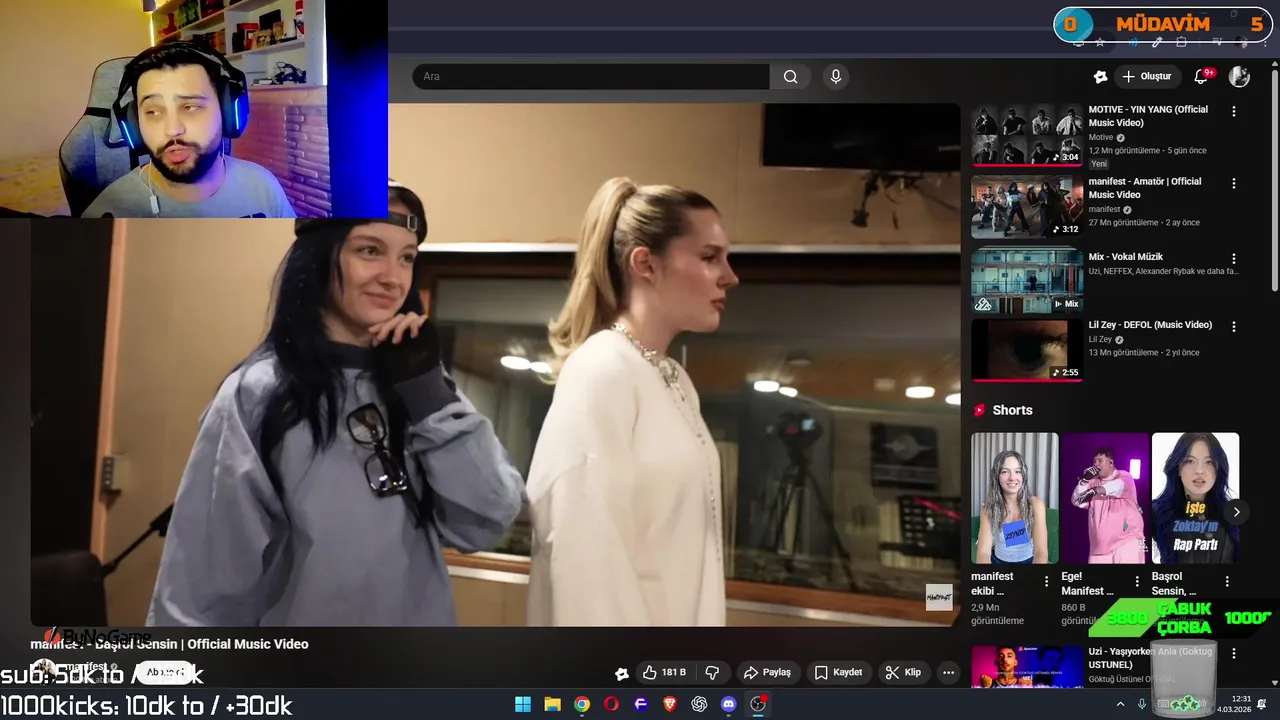Click 'manifest - Amatör | Official Music Video' title

tap(1144, 188)
